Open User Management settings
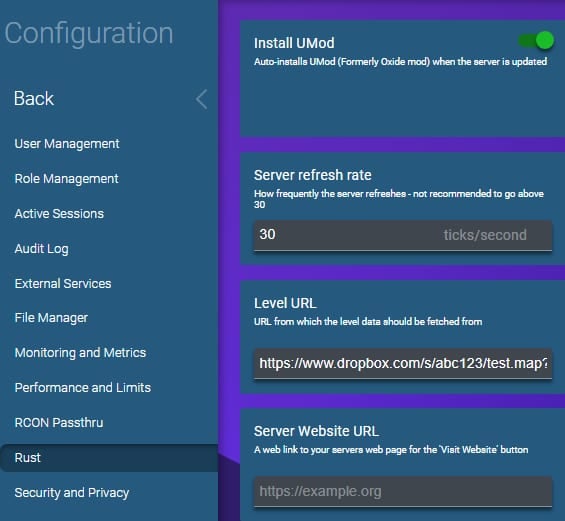Viewport: 565px width, 521px height. click(67, 144)
